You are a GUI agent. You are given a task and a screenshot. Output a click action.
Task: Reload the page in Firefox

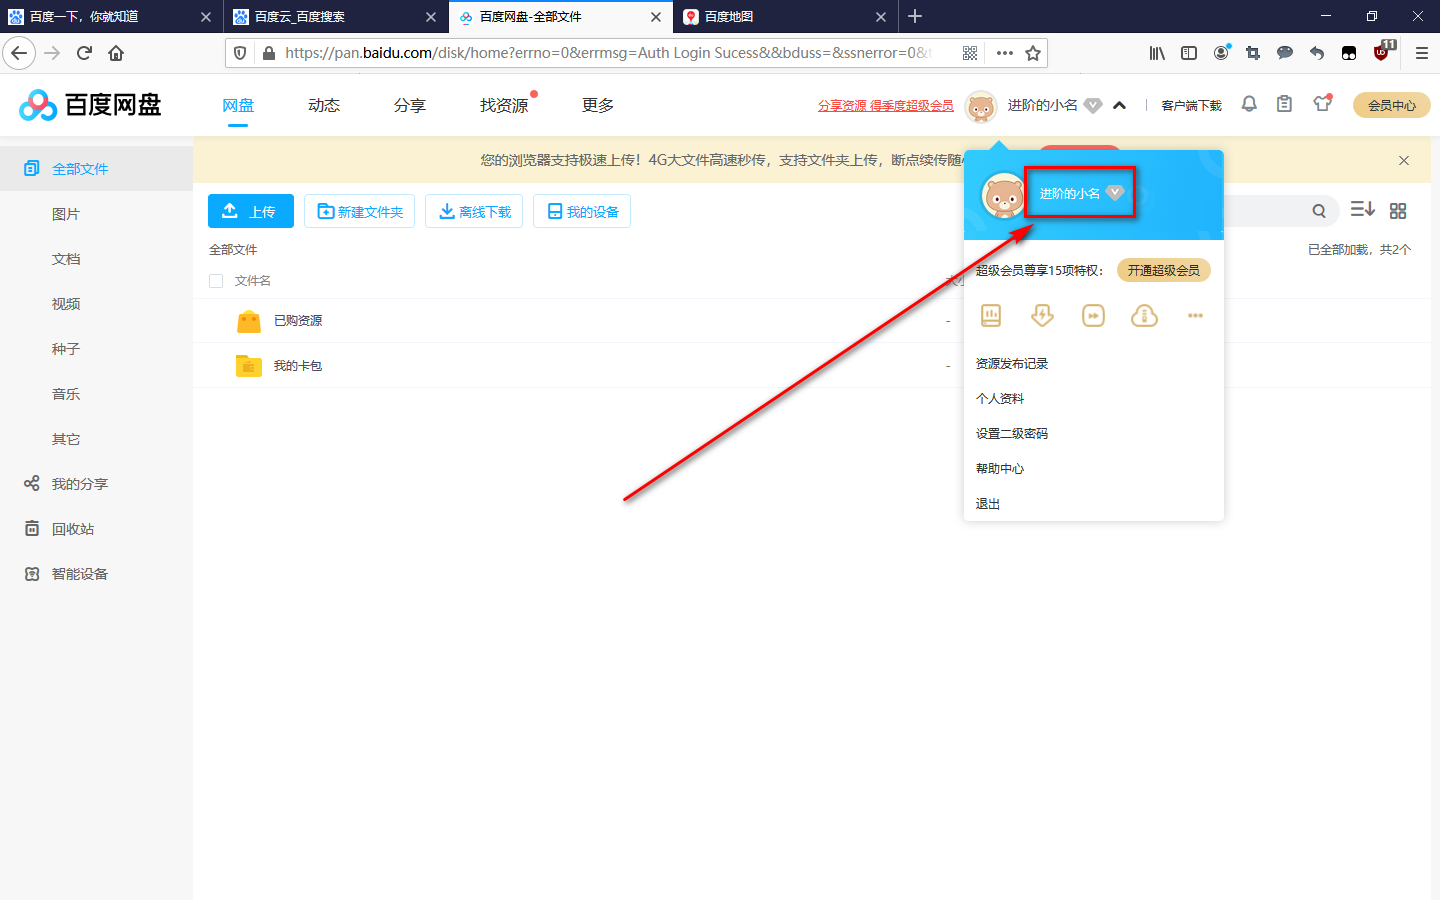point(84,53)
